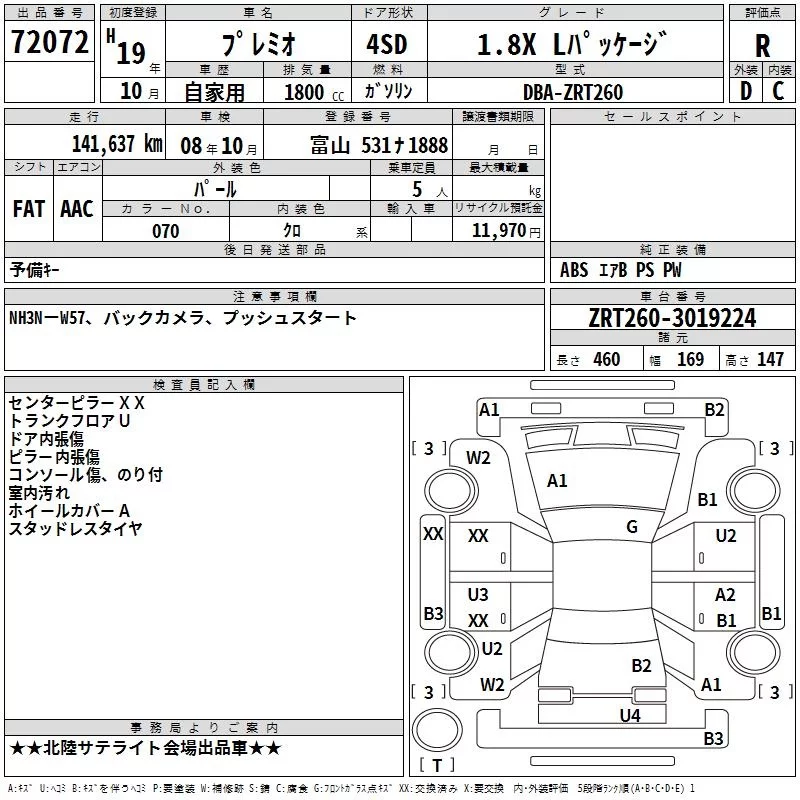The width and height of the screenshot is (800, 800).
Task: Click inspector note ドア内張傷
Action: [x=46, y=439]
